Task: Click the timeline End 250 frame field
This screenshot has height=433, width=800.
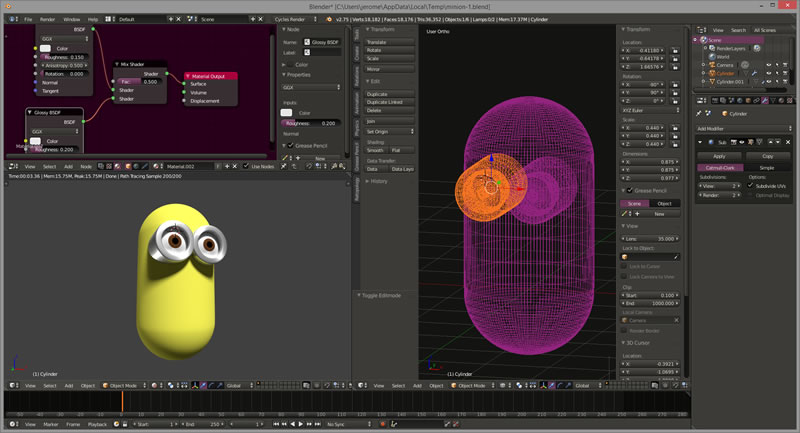Action: click(x=203, y=424)
